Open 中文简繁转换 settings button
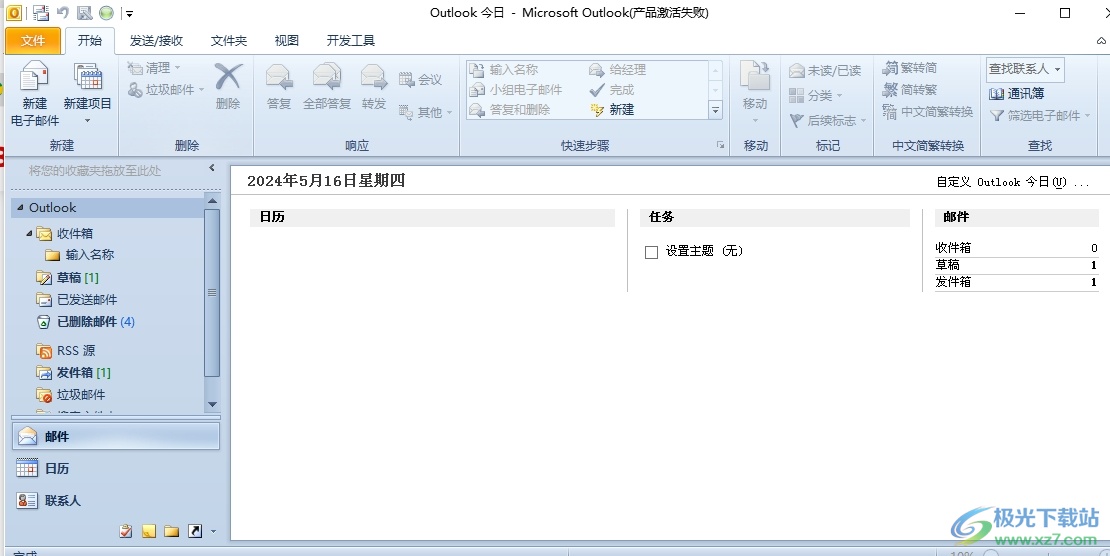1110x556 pixels. [928, 111]
